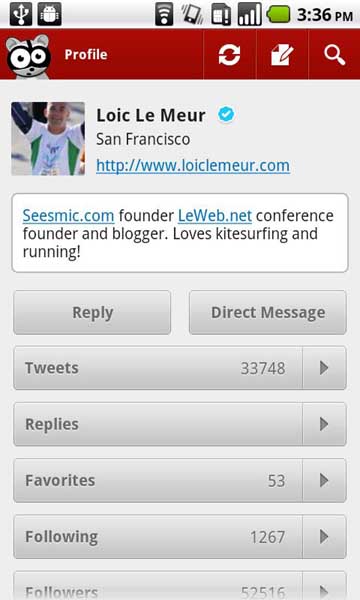Open the USB connection status icon
Viewport: 360px width, 600px height.
[21, 15]
